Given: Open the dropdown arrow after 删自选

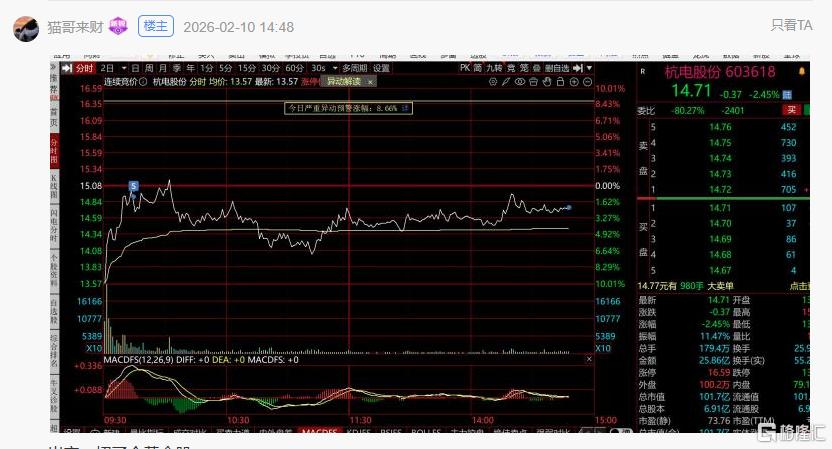Looking at the screenshot, I should pos(589,68).
